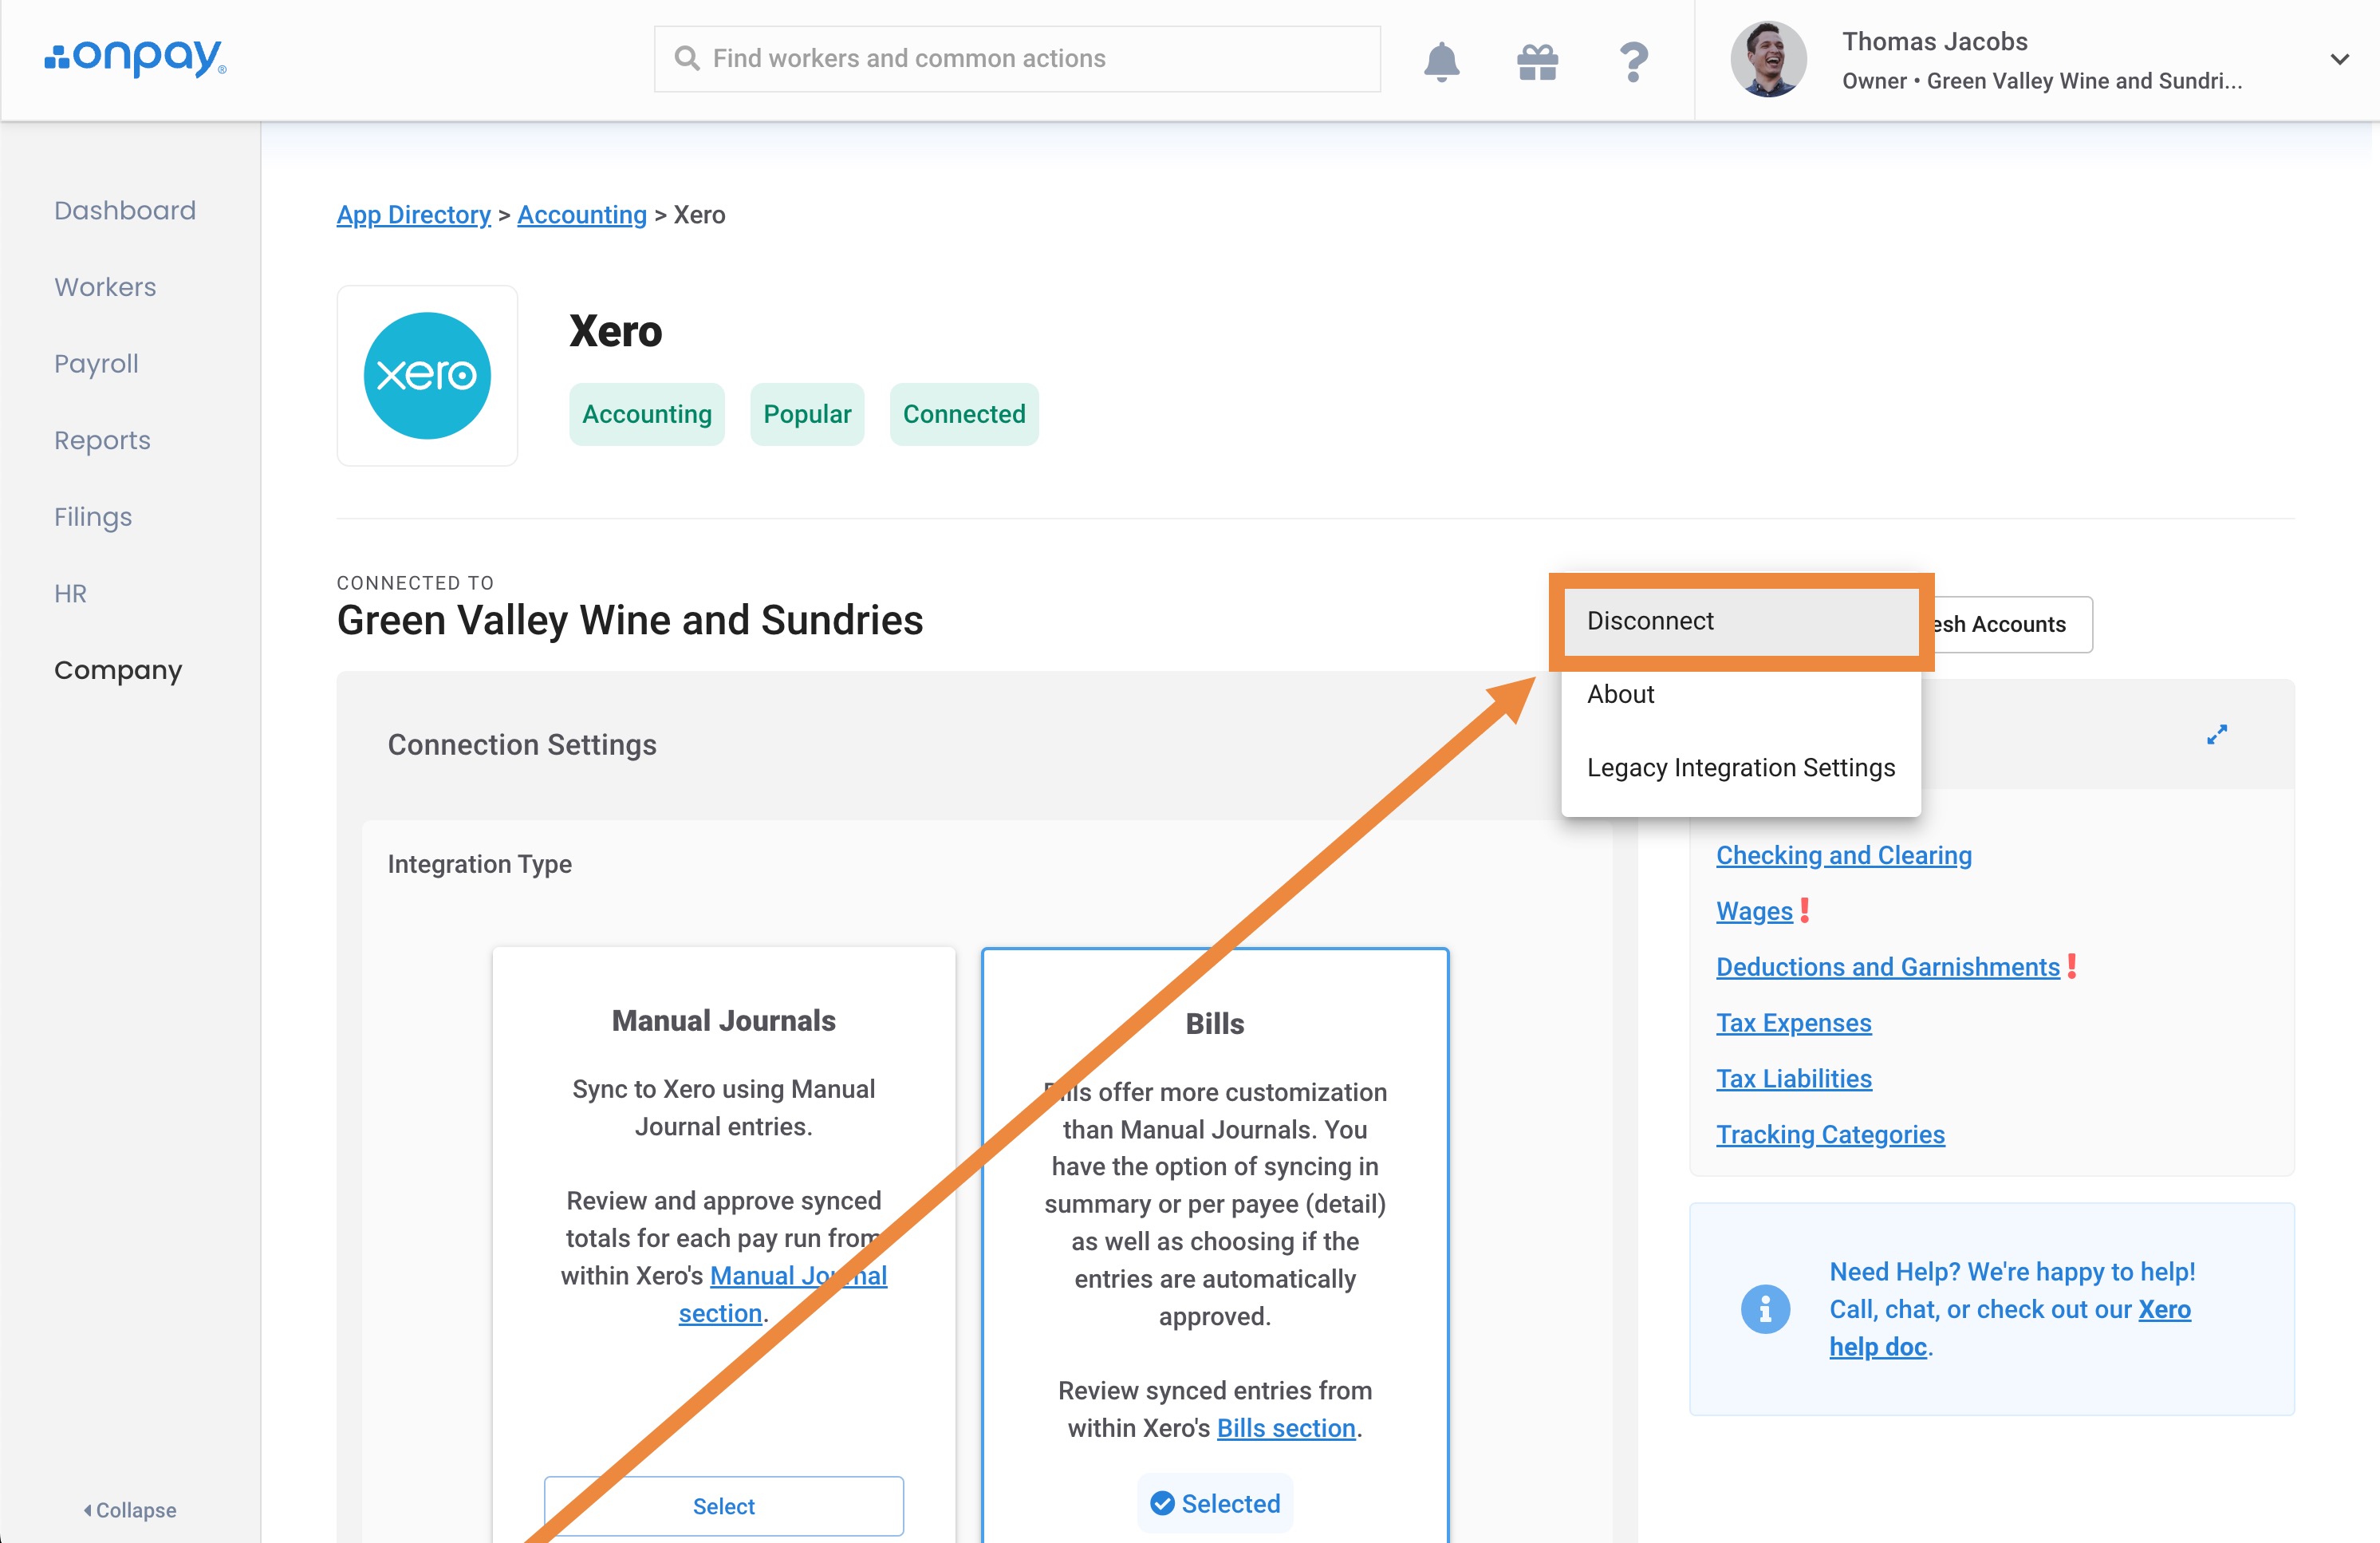The image size is (2380, 1543).
Task: Click the Connected status badge
Action: pos(964,414)
